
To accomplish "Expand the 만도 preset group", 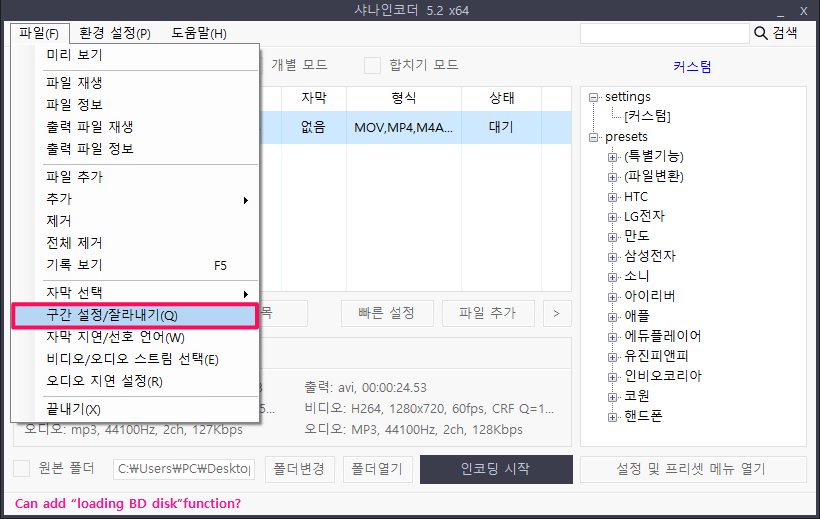I will pos(612,237).
